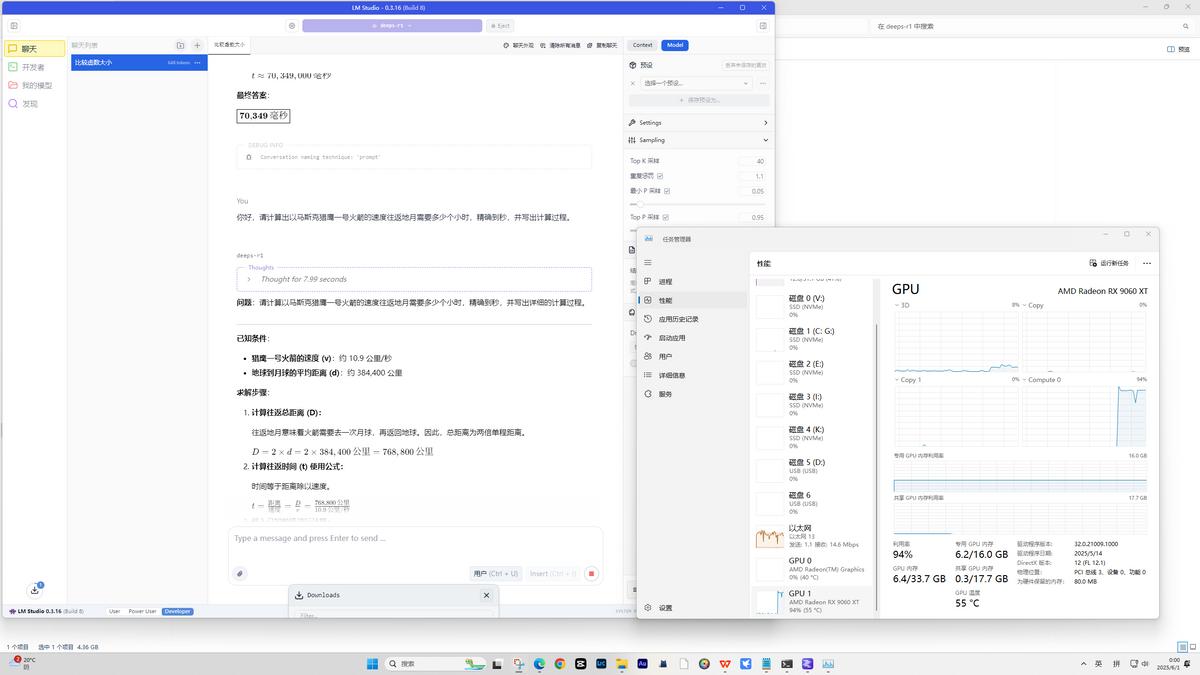Viewport: 1200px width, 675px height.
Task: Open options menu for 比较函数大小 chat
Action: coord(198,62)
